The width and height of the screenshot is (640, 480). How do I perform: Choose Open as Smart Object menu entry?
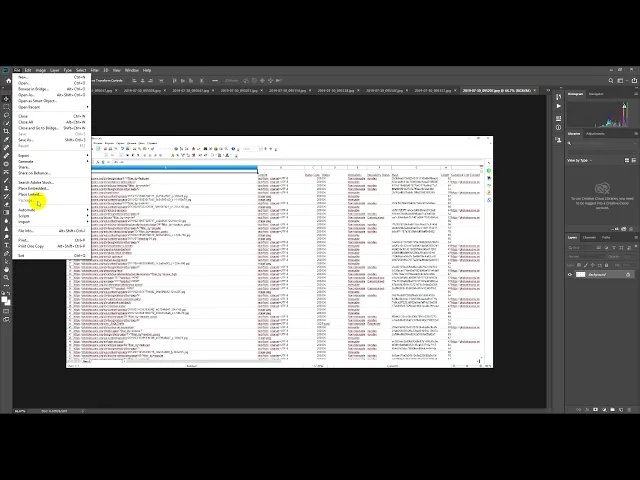(x=52, y=101)
